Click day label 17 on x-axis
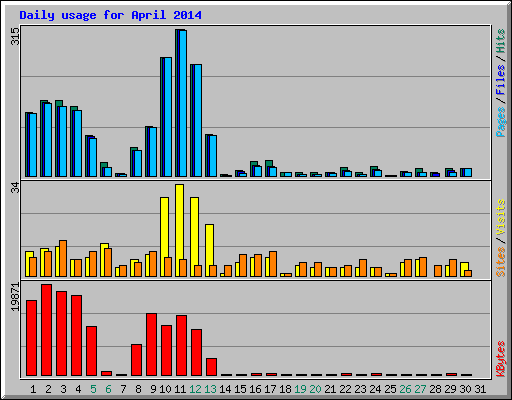 click(270, 389)
